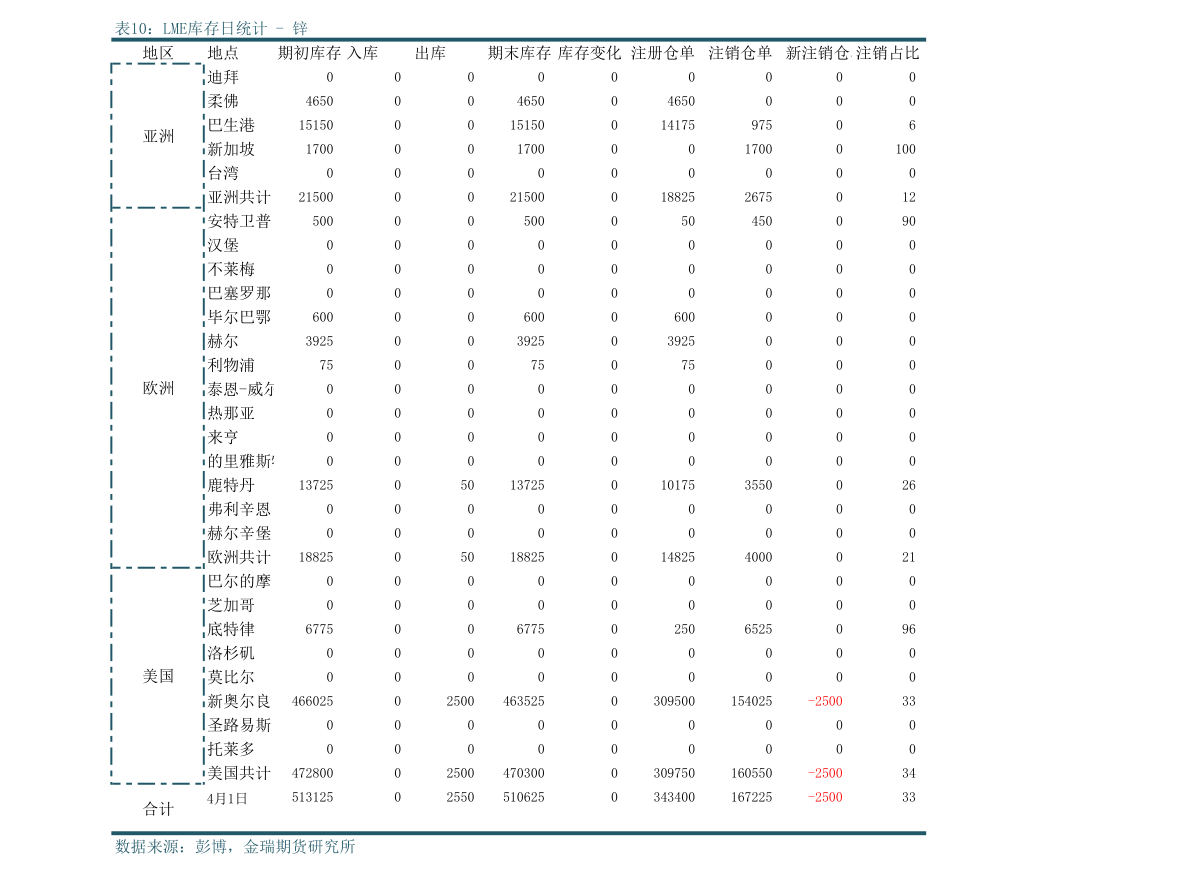Viewport: 1191px width, 875px height.
Task: Click inside the tall middle dashed box
Action: [157, 387]
